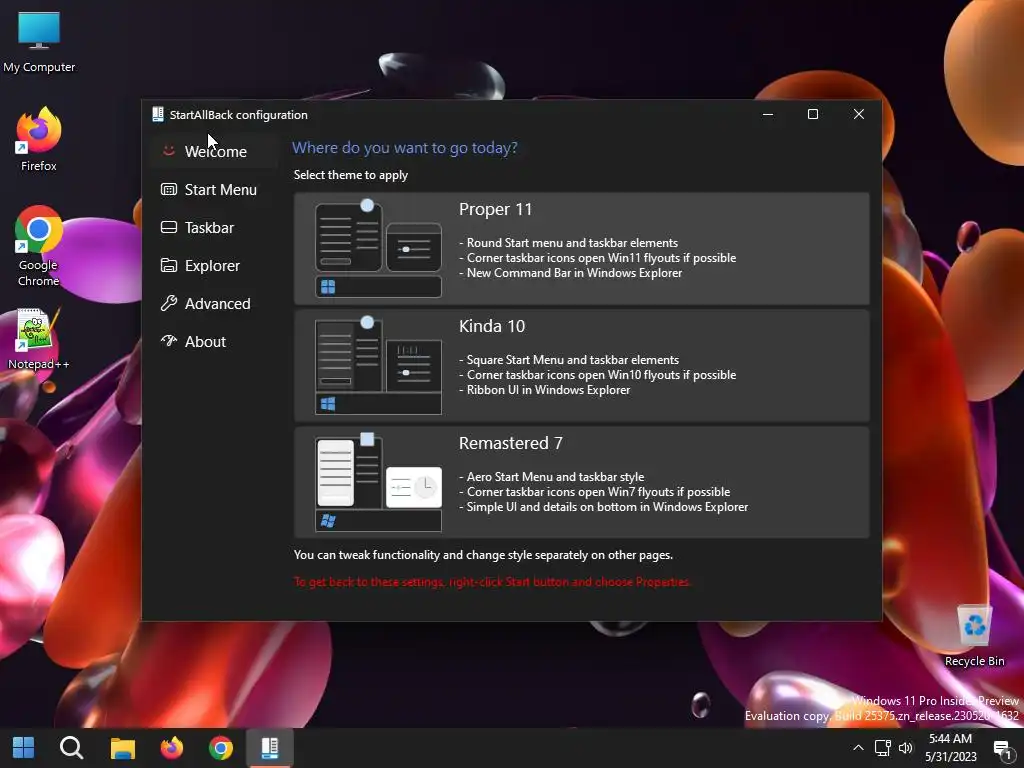Click the StartAllBack title bar icon

(157, 114)
